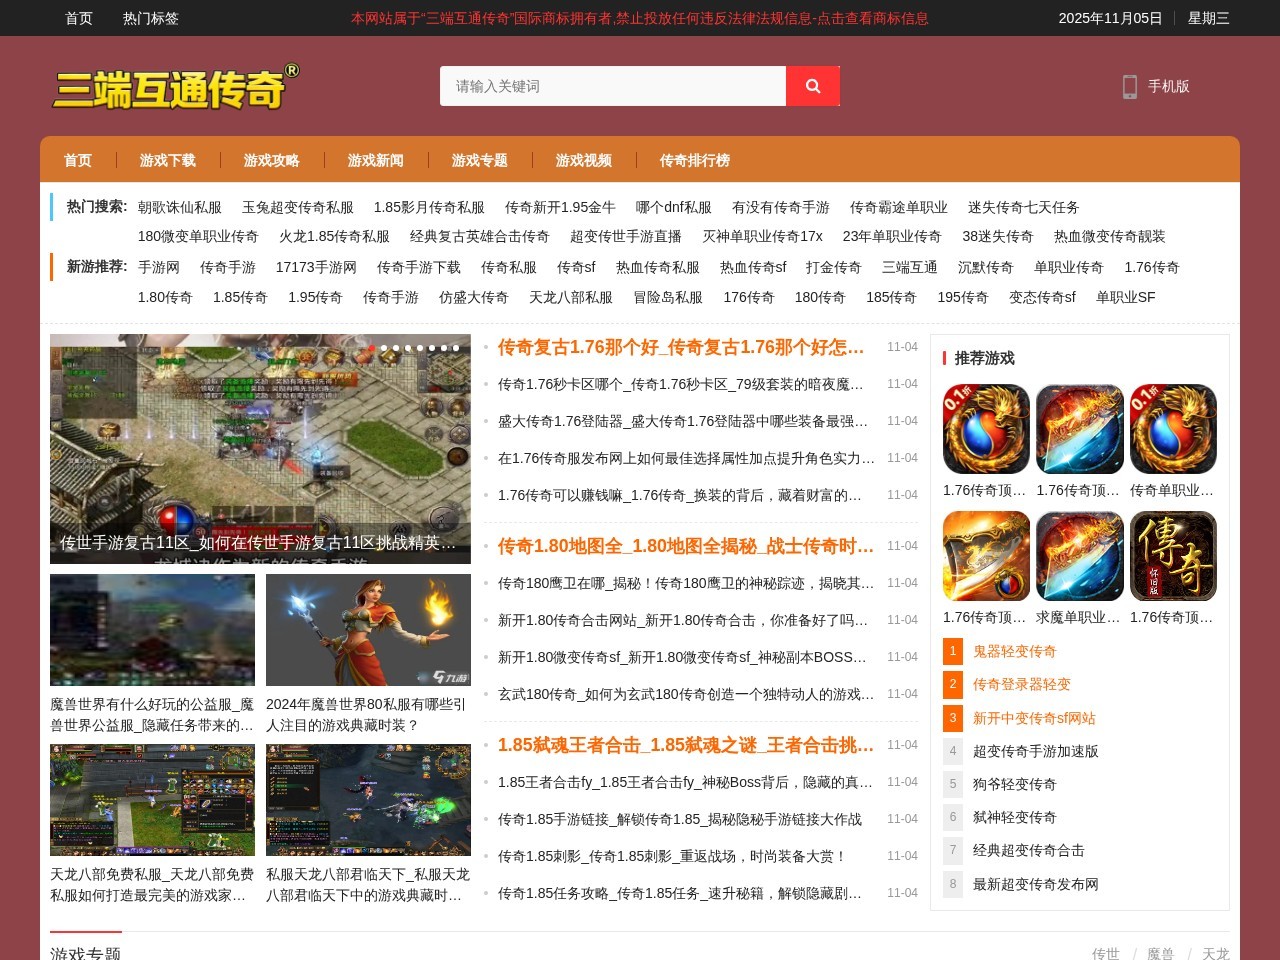Image resolution: width=1280 pixels, height=960 pixels.
Task: Open the 传奇排行榜 navigation tab
Action: (x=695, y=160)
